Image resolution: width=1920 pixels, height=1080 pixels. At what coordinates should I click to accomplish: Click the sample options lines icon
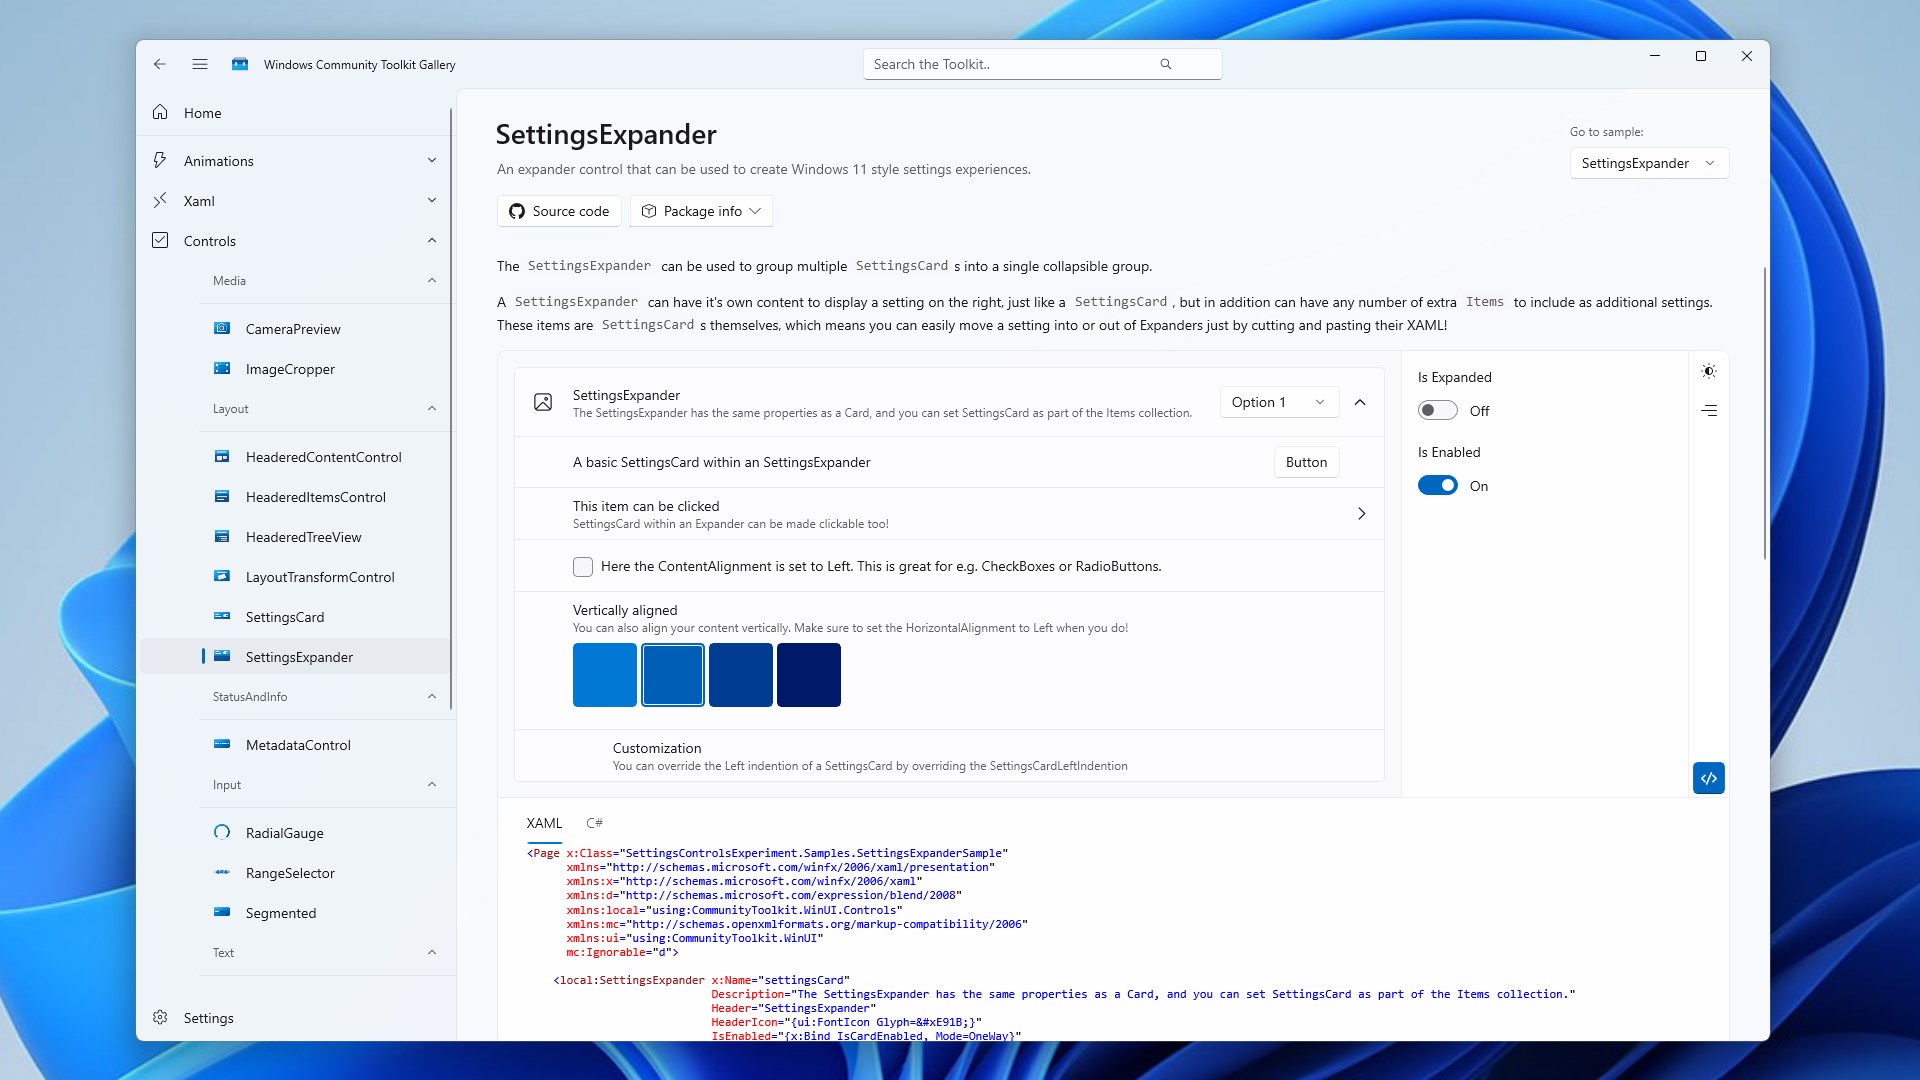point(1708,411)
